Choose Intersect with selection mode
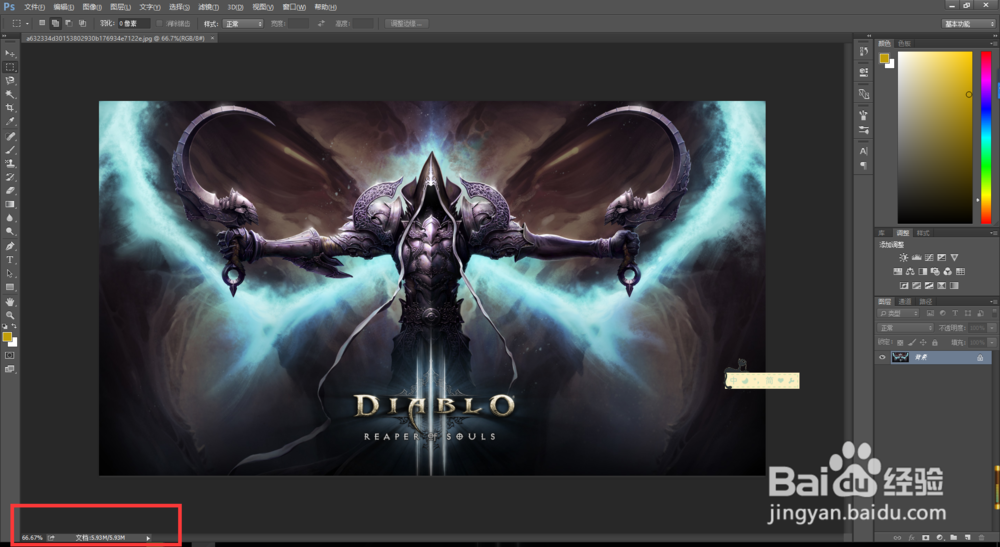This screenshot has width=1000, height=547. click(x=82, y=23)
